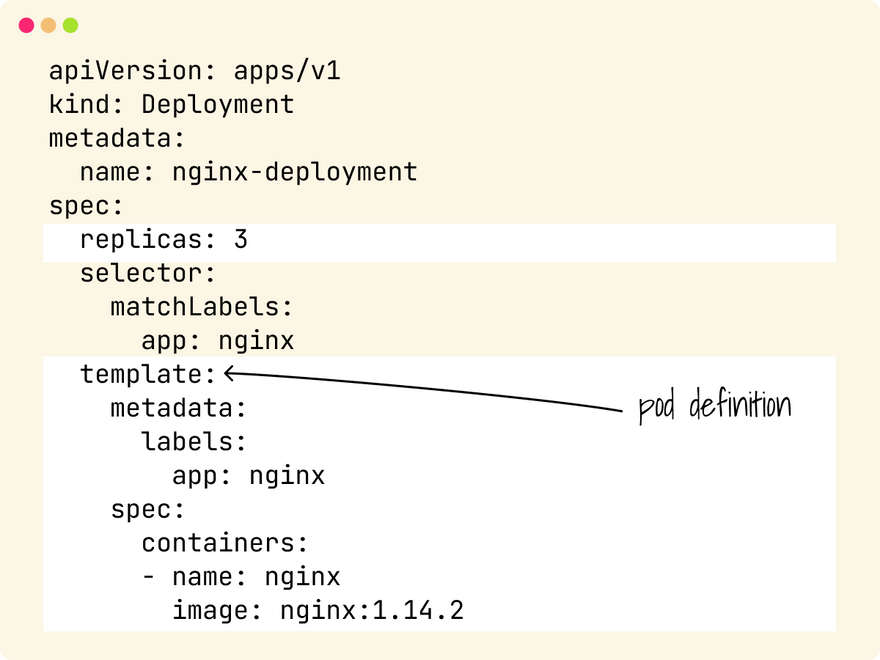880x660 pixels.
Task: Click the green maximize dot
Action: [x=70, y=26]
